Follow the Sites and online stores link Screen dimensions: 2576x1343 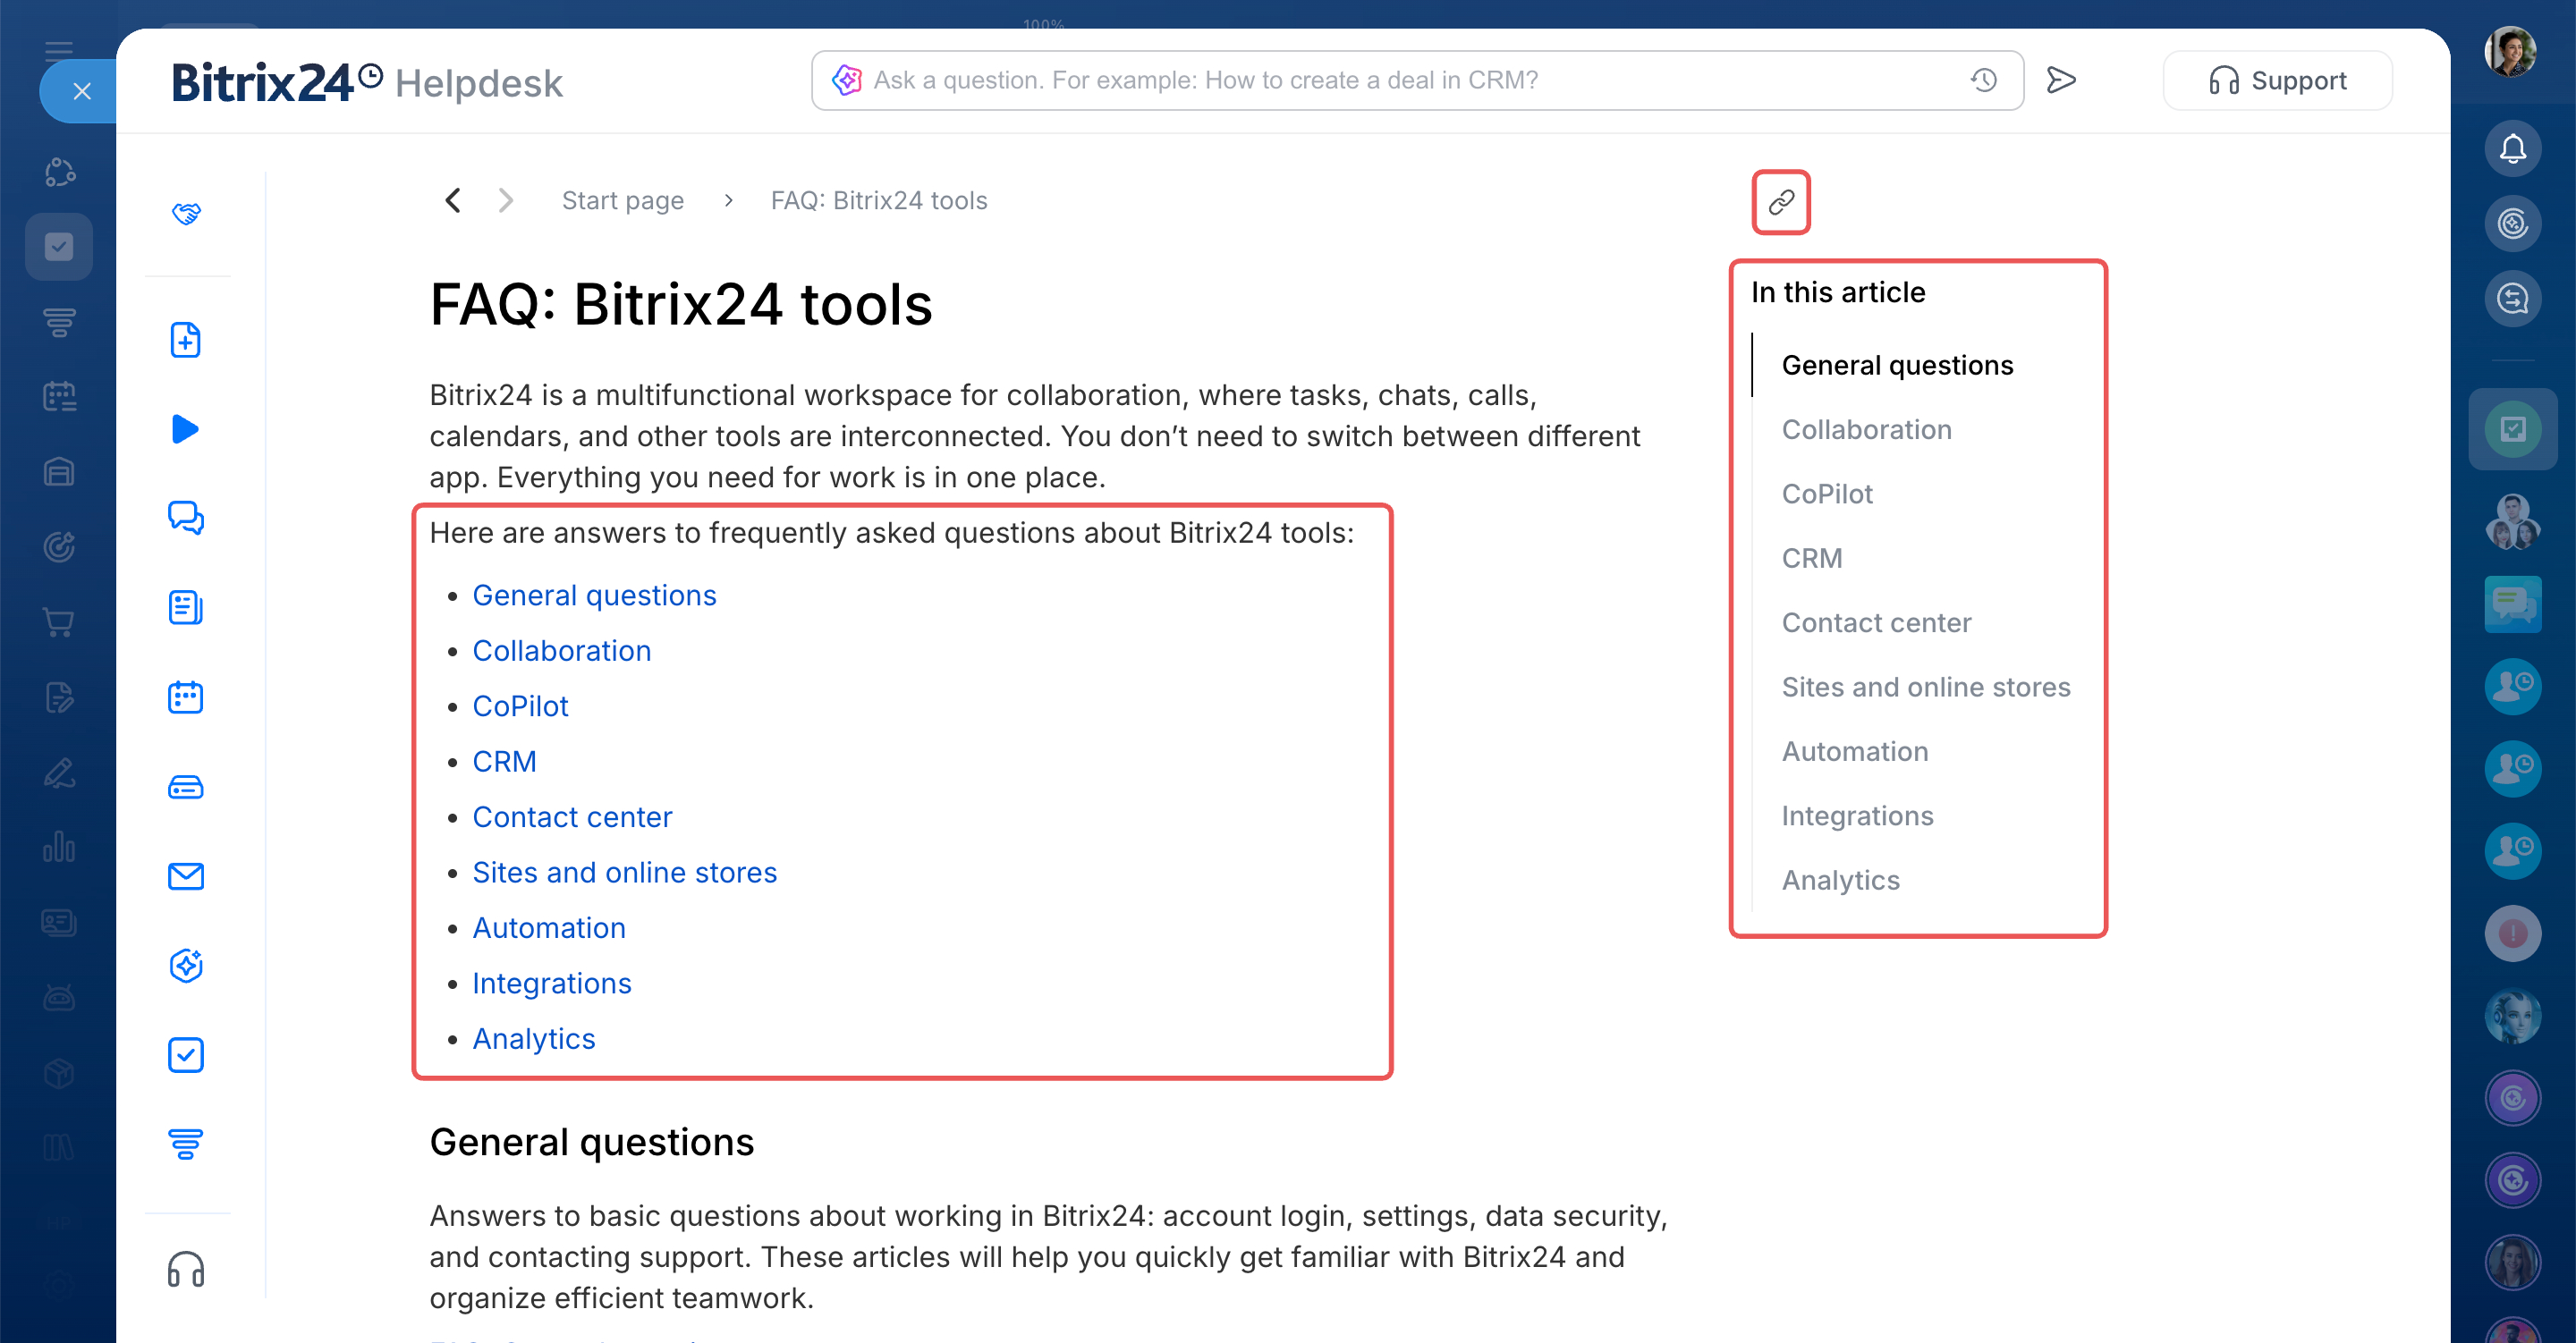point(624,873)
